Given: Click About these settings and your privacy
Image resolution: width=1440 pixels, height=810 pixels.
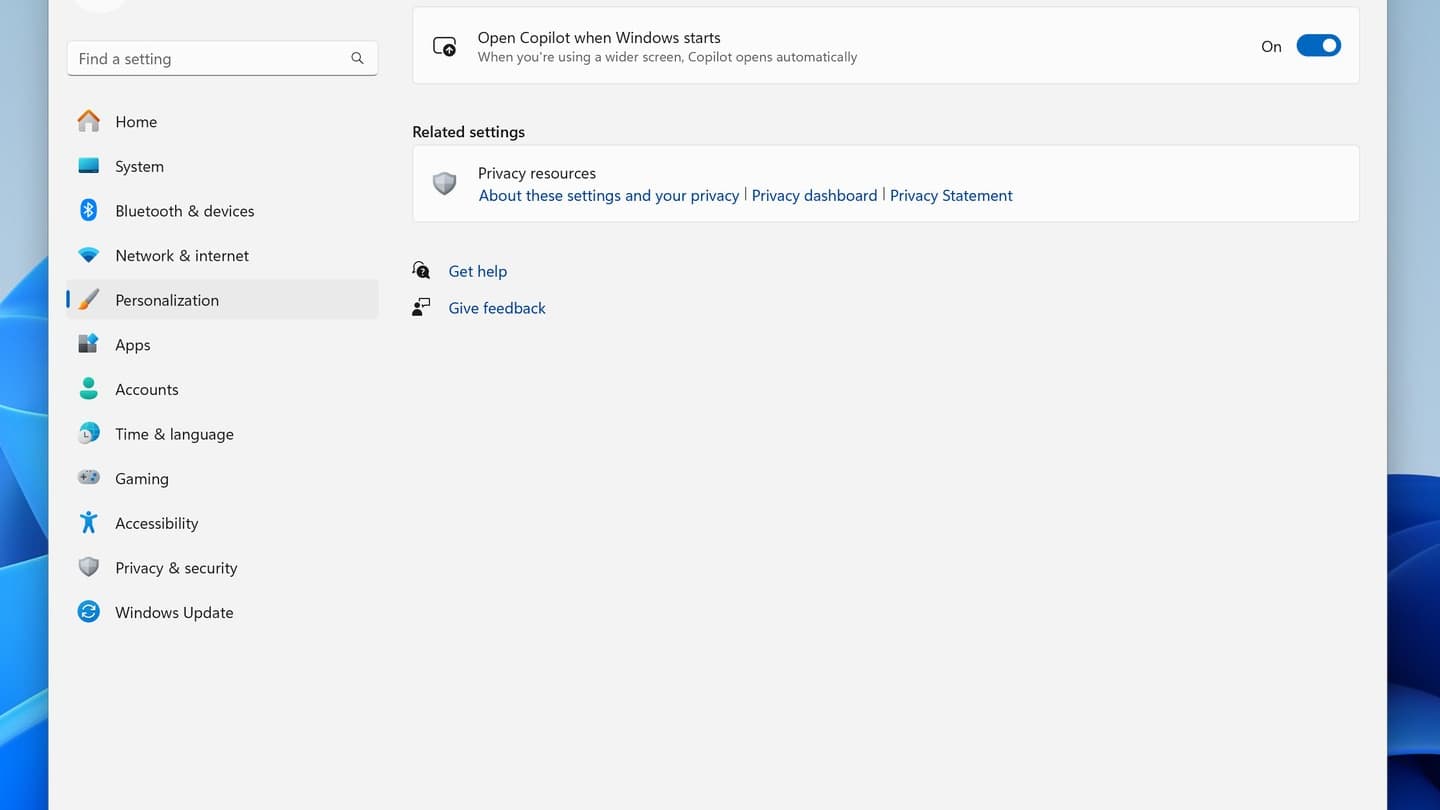Looking at the screenshot, I should click(608, 196).
